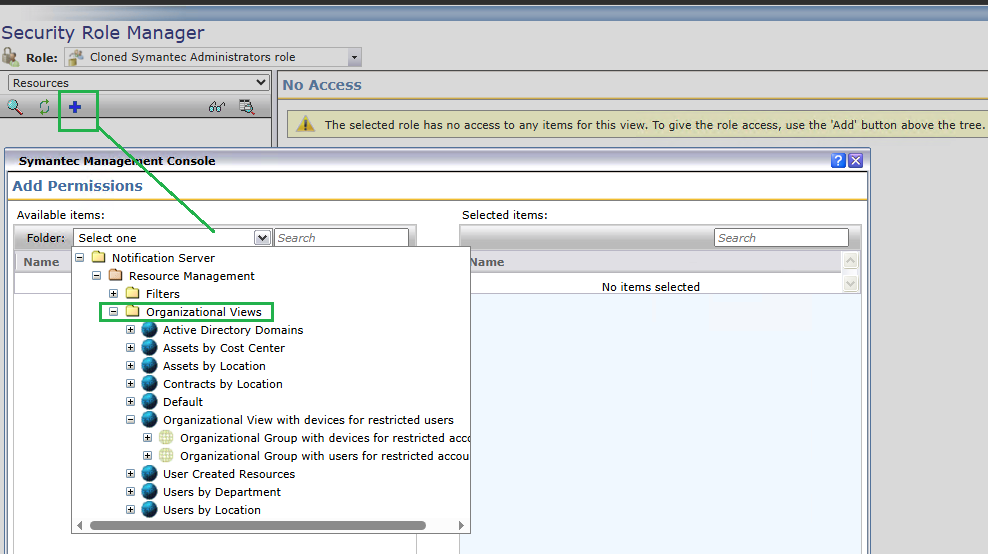Expand Contracts by Location node
Screen dimensions: 988x554
point(130,383)
